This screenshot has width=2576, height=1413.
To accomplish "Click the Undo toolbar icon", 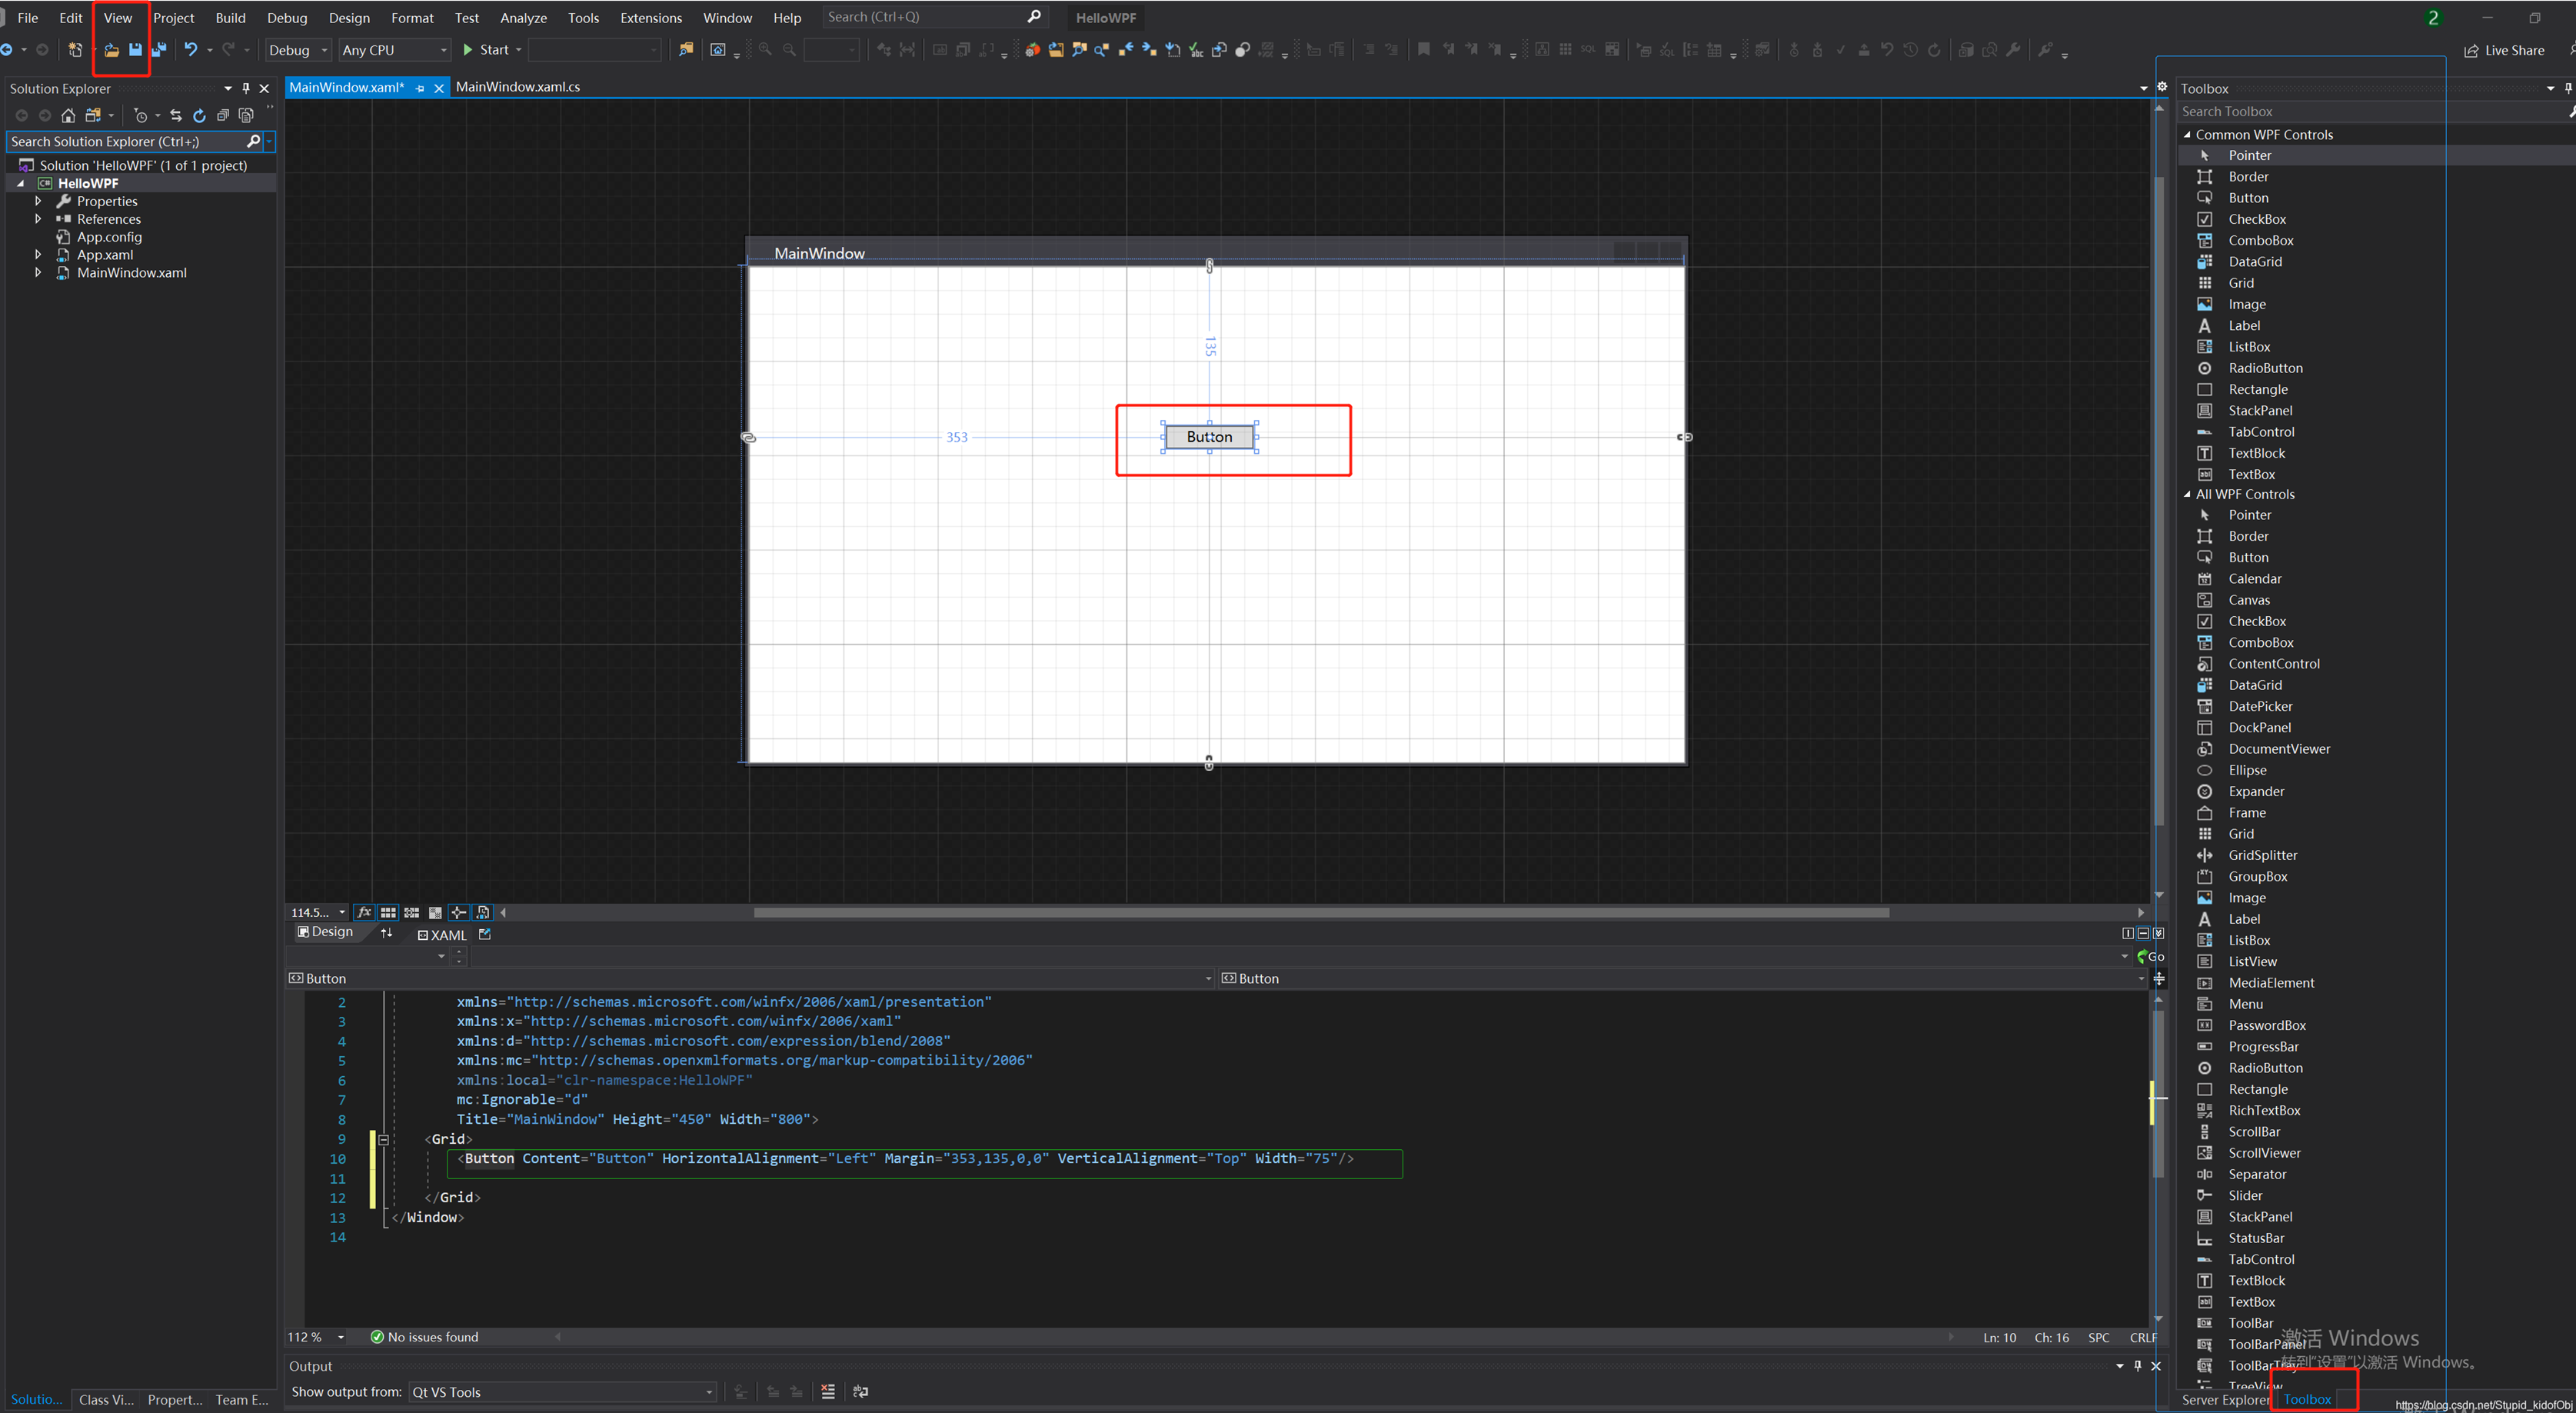I will [190, 50].
